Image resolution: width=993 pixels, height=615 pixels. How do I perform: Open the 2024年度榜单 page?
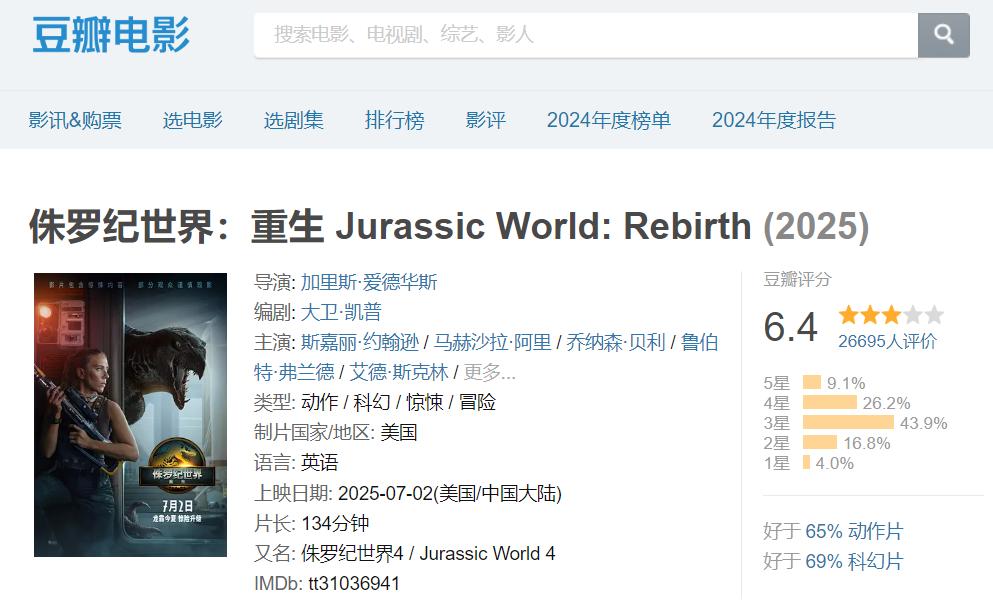609,120
